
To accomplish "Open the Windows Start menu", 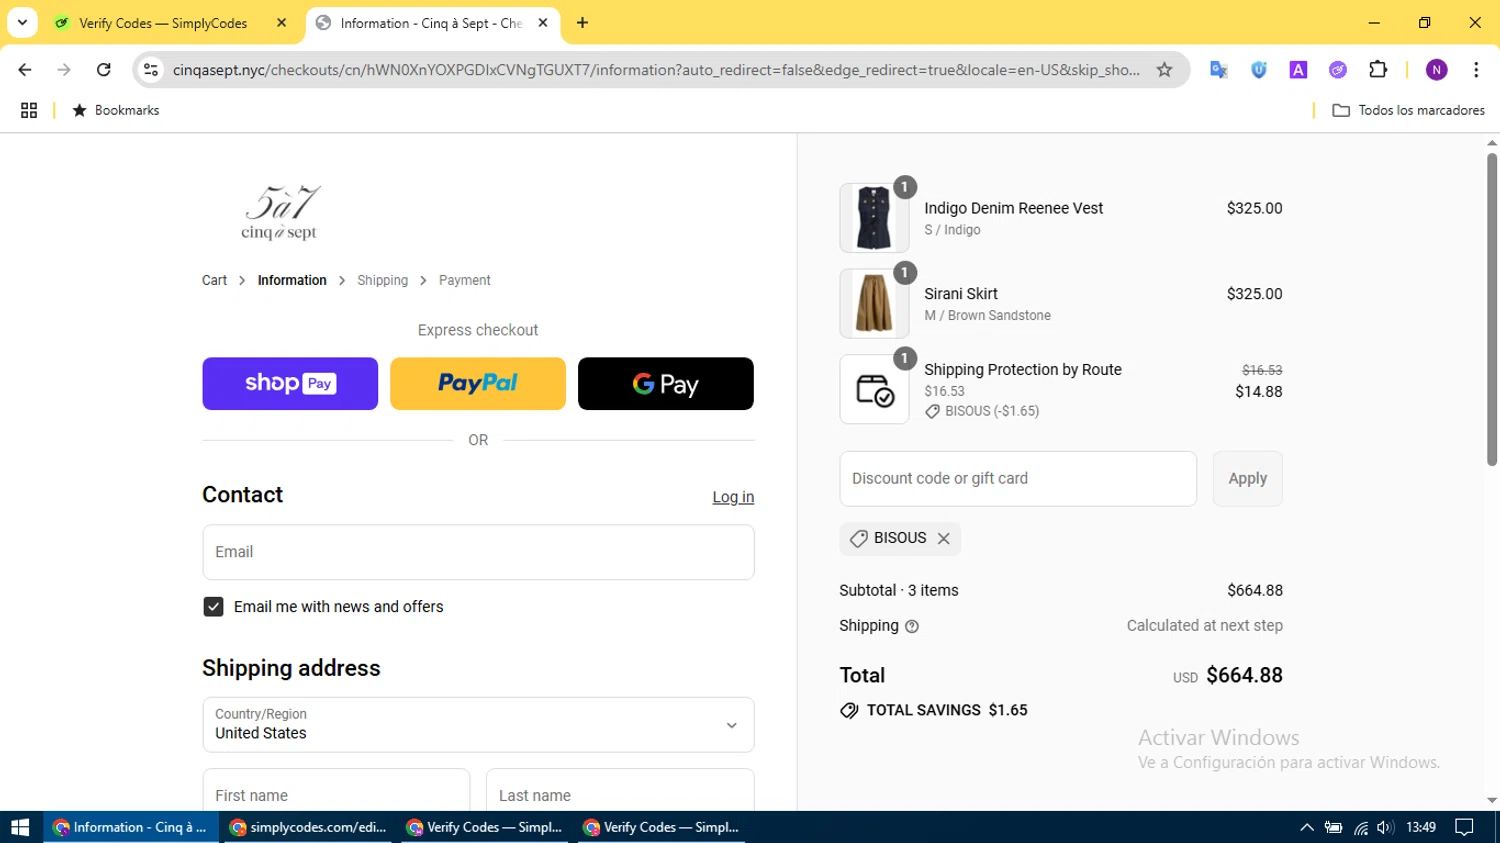I will pyautogui.click(x=20, y=827).
